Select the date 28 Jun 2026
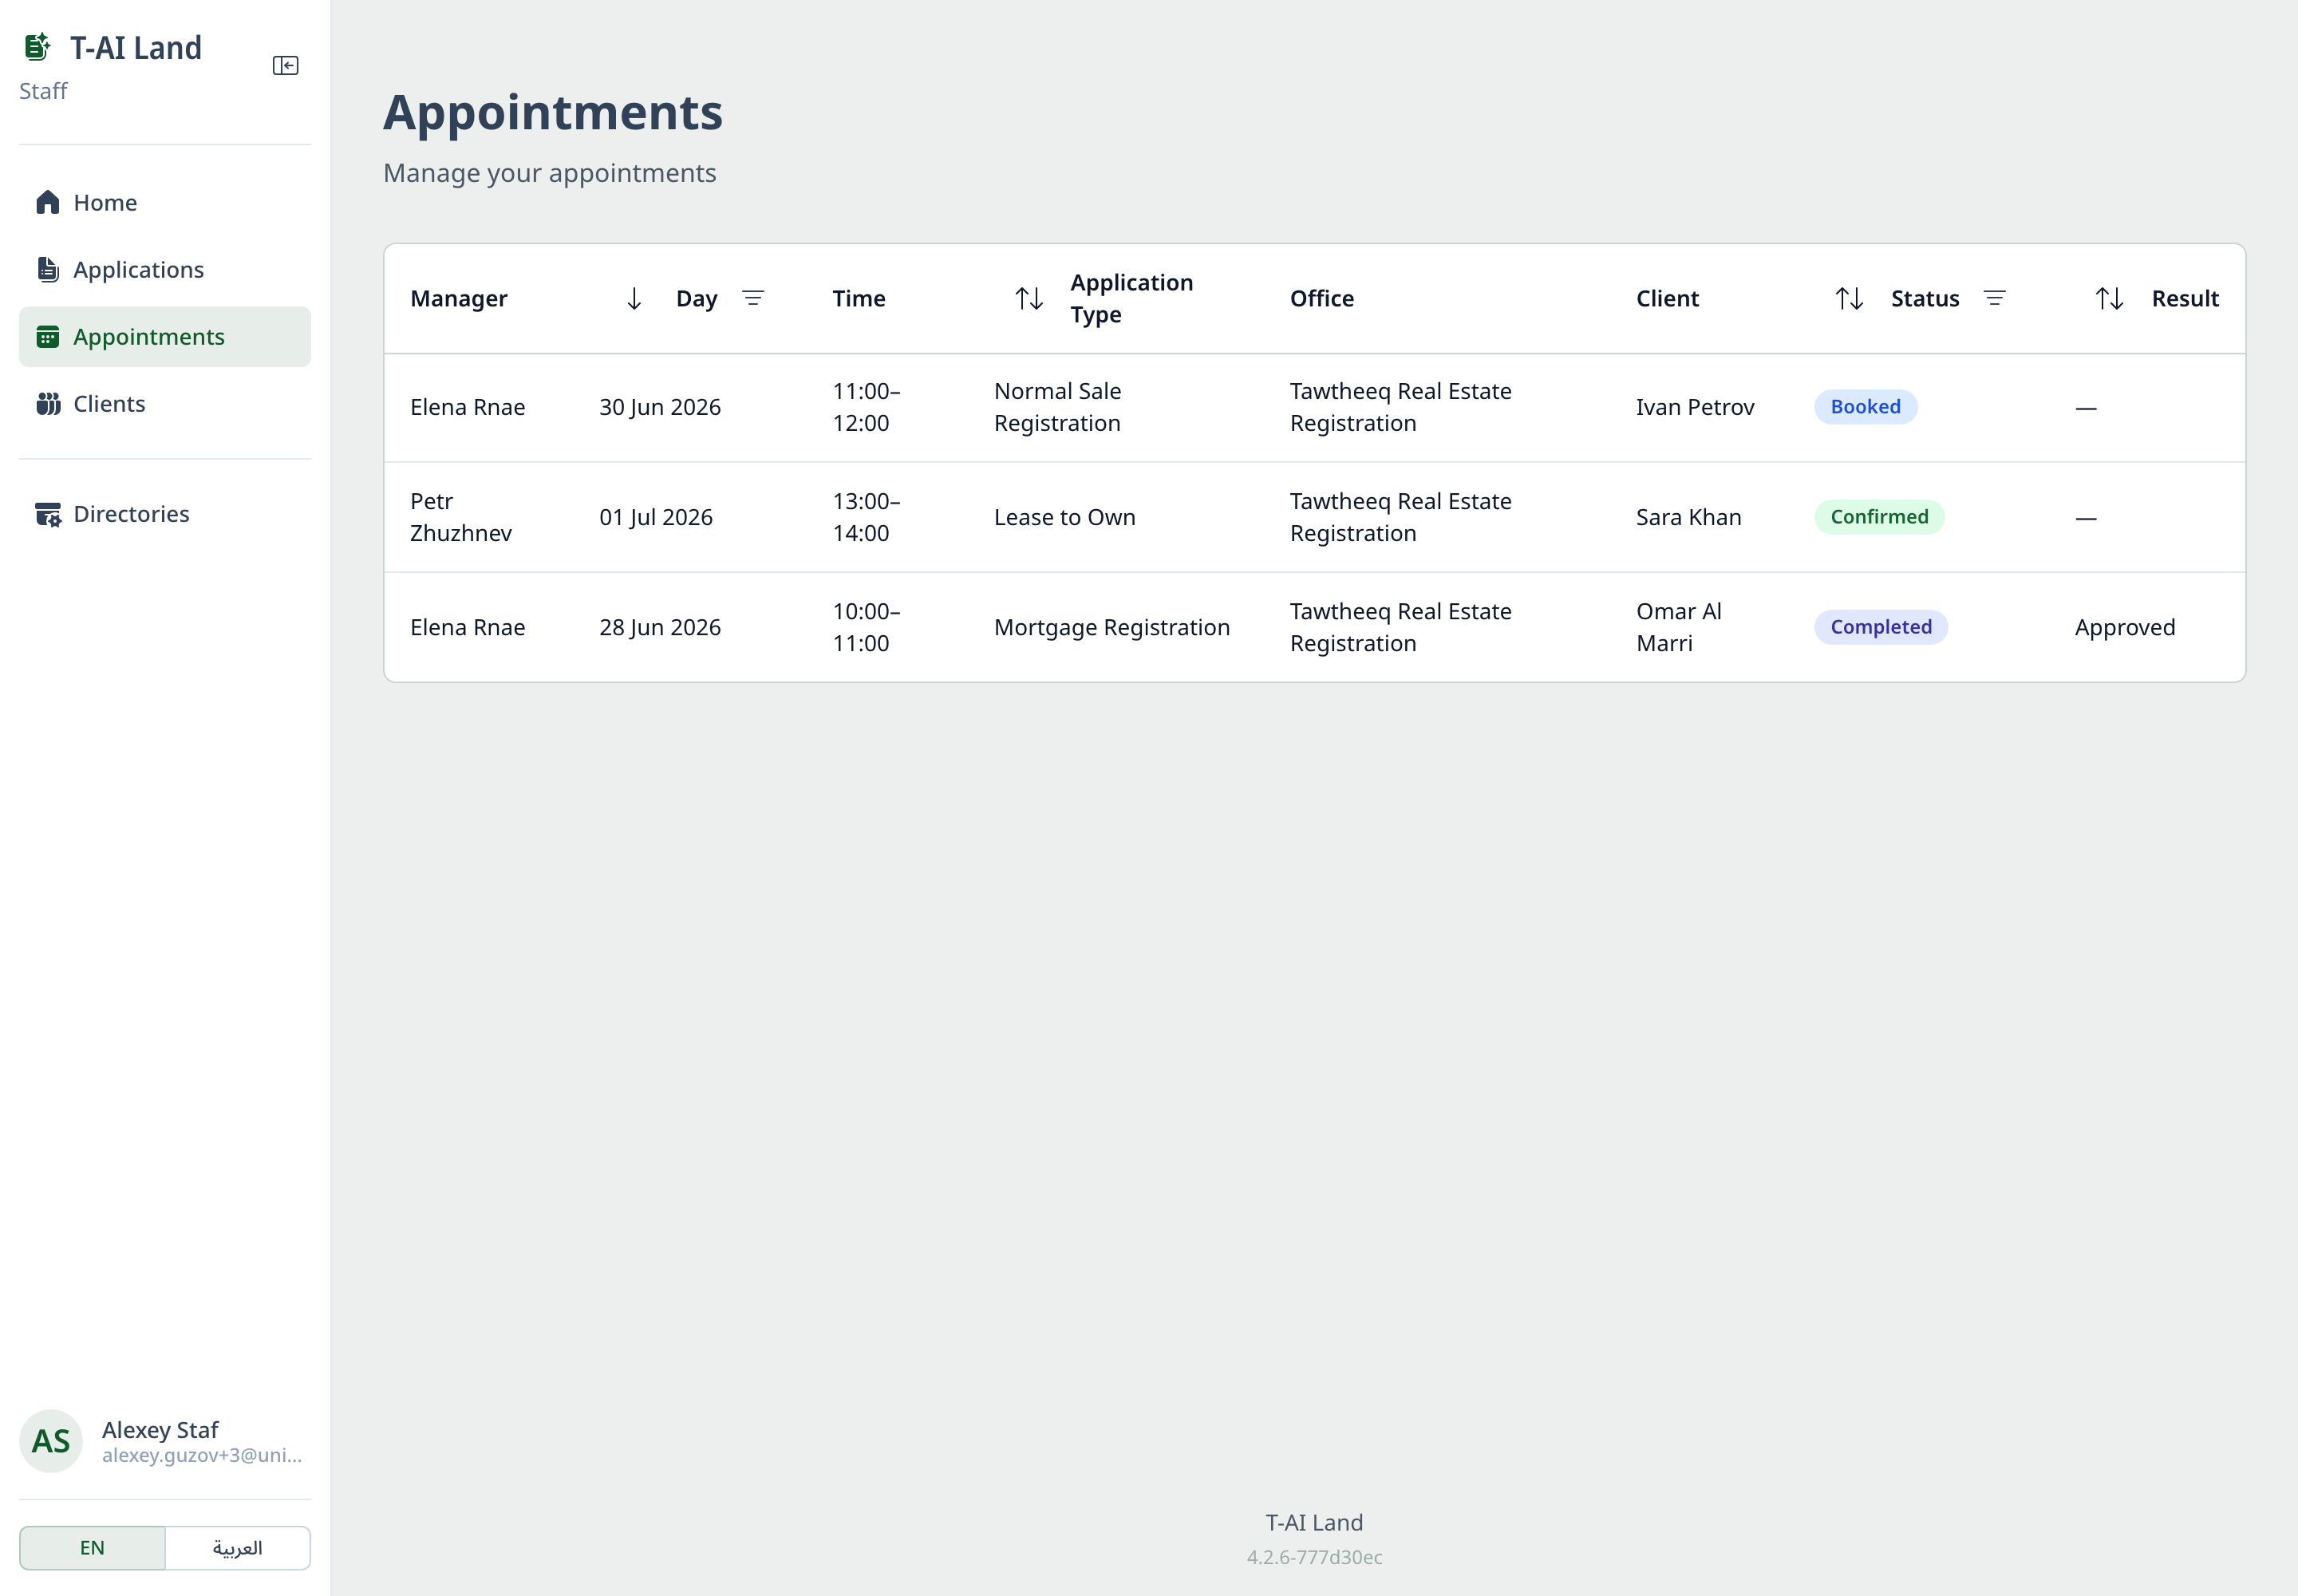The height and width of the screenshot is (1596, 2298). coord(660,627)
